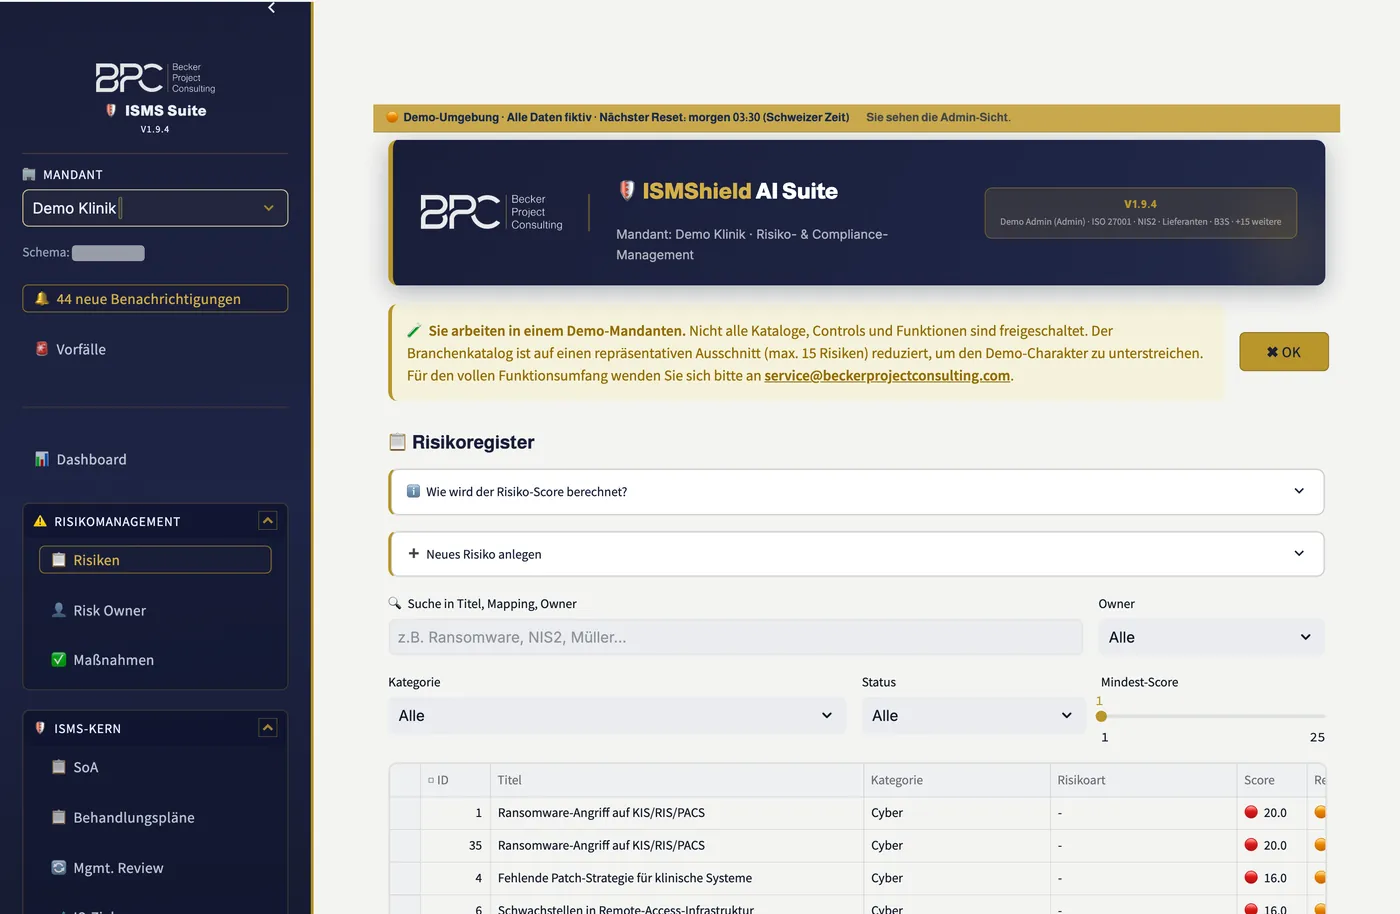Collapse the ISMS-Kern section
This screenshot has height=914, width=1400.
click(267, 727)
